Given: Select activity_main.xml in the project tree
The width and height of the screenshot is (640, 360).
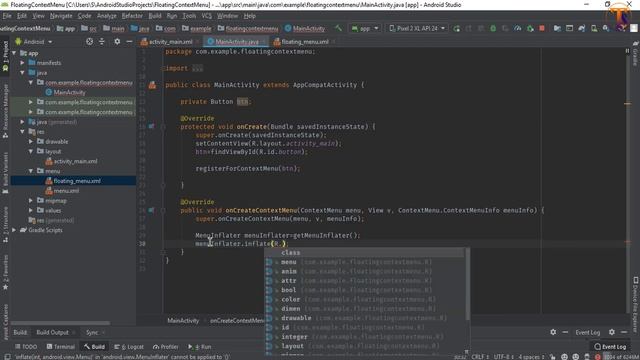Looking at the screenshot, I should tap(75, 161).
